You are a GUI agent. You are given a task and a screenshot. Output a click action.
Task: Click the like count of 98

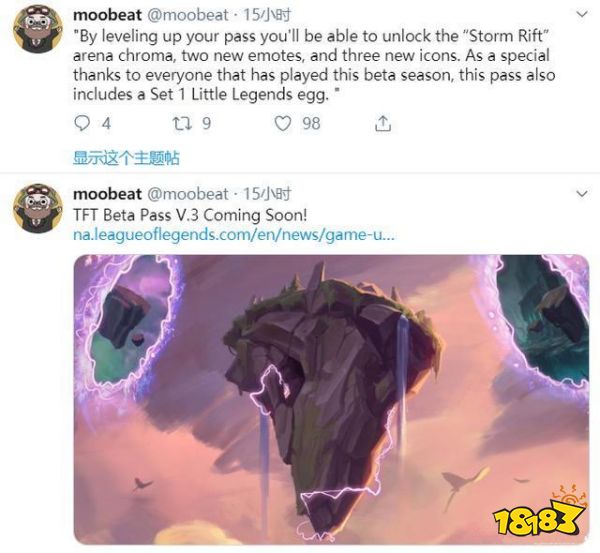(x=311, y=123)
